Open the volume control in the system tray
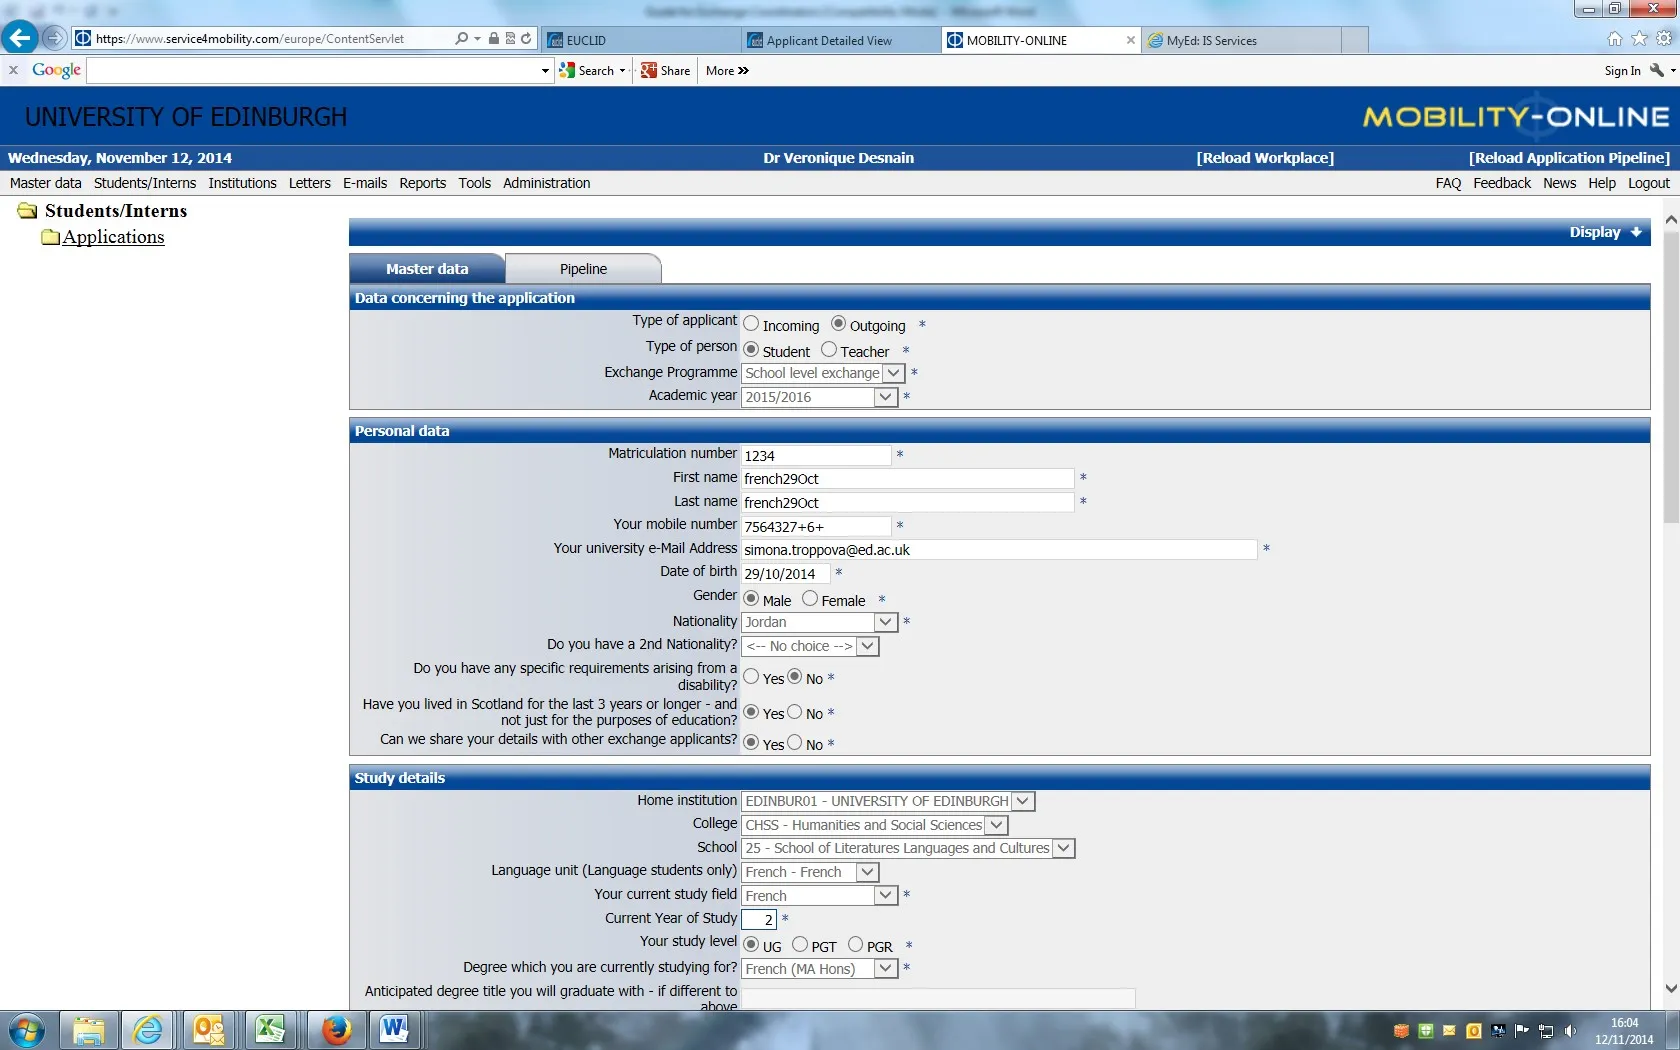The height and width of the screenshot is (1050, 1680). point(1569,1031)
